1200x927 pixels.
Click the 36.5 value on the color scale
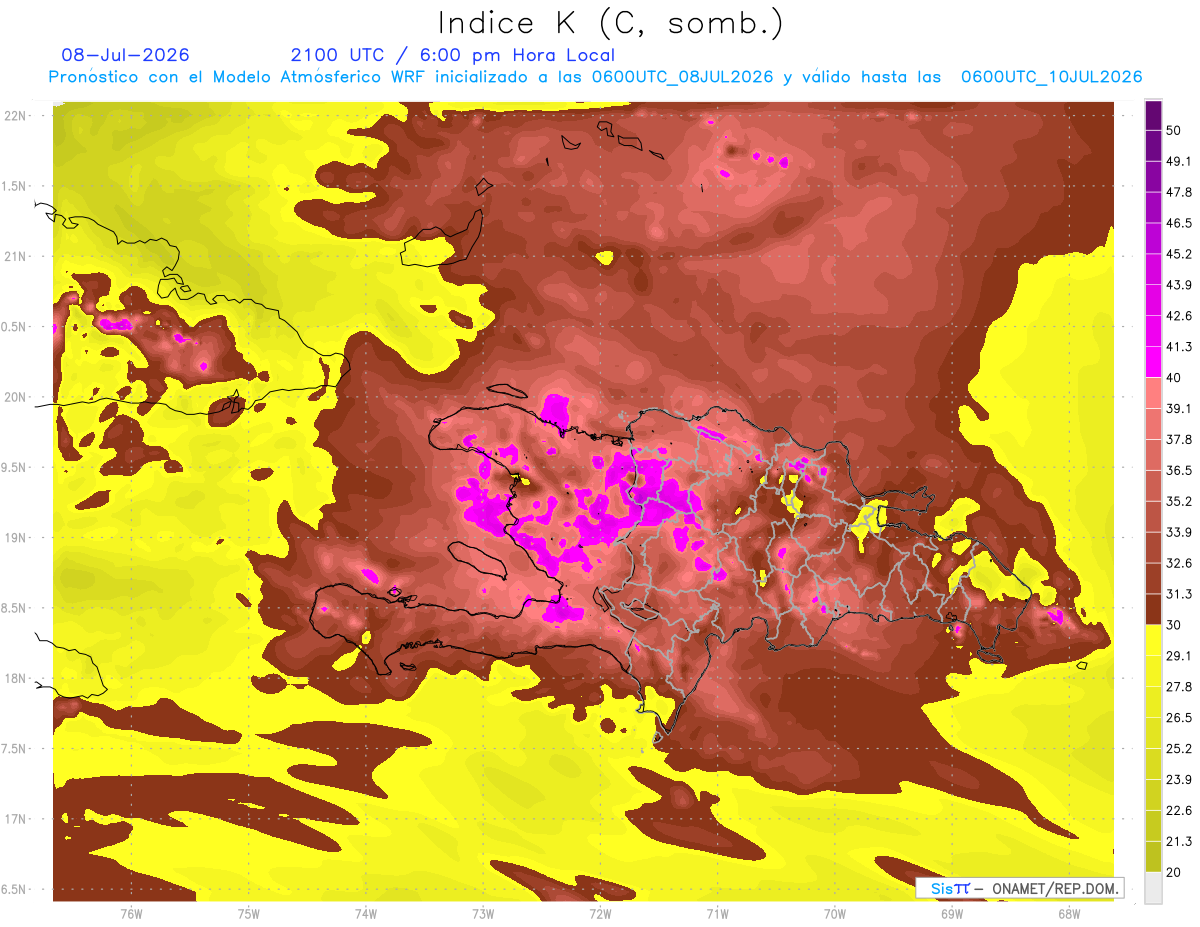1179,470
